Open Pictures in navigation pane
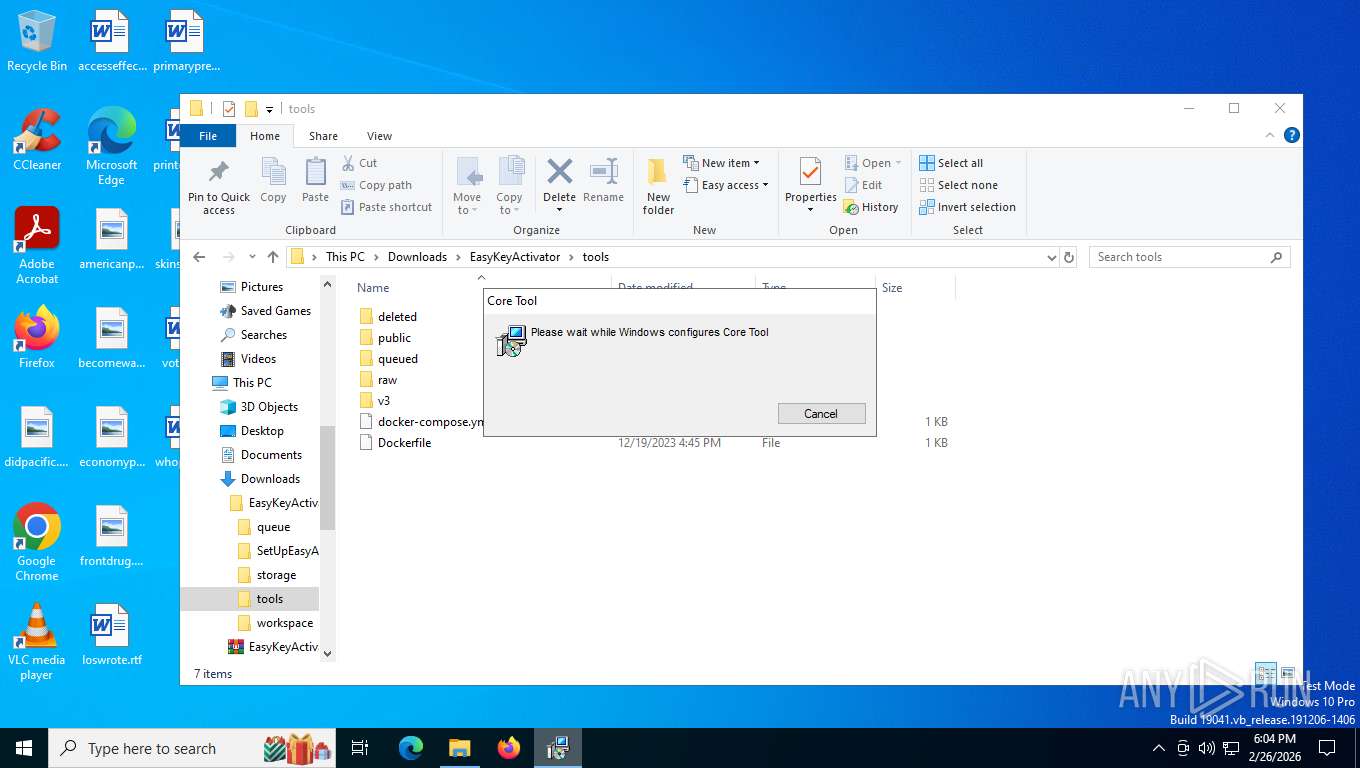This screenshot has height=768, width=1360. pos(262,287)
